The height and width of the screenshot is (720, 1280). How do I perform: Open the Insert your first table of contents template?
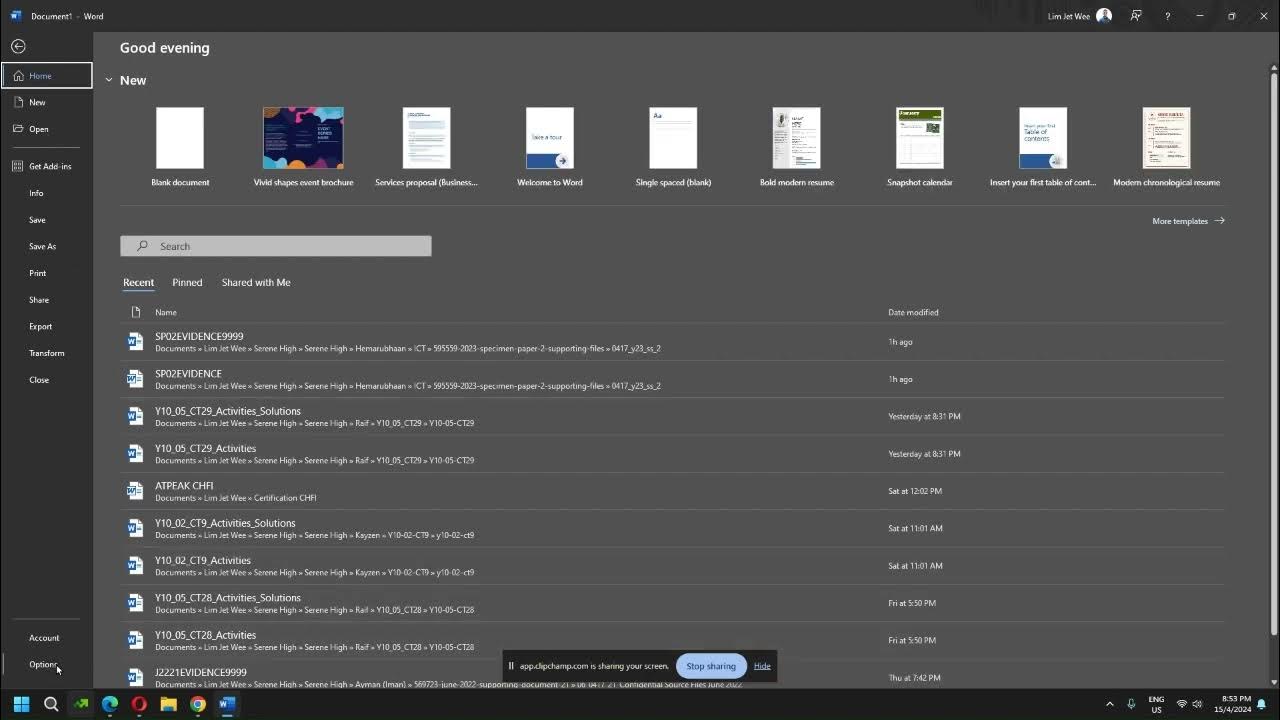pyautogui.click(x=1043, y=147)
